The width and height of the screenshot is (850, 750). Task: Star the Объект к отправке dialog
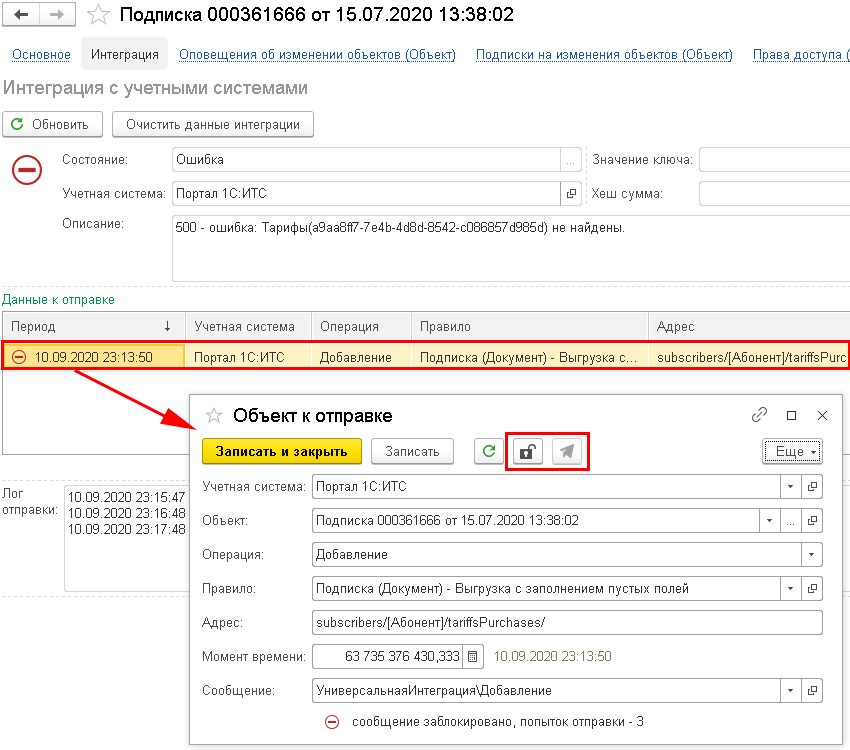click(214, 416)
